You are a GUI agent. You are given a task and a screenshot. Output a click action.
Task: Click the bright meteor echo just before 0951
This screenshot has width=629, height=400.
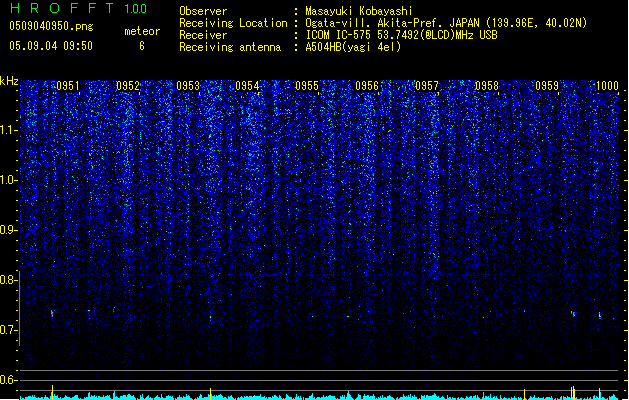52,313
